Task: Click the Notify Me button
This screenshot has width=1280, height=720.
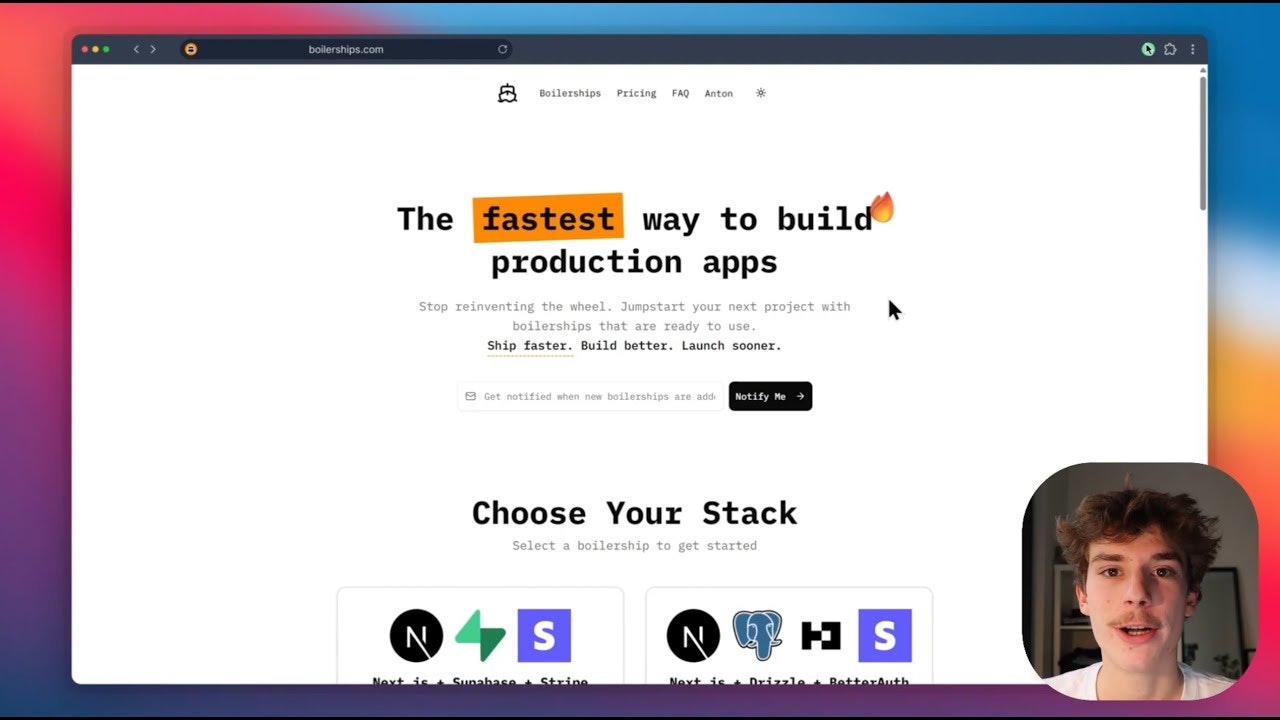Action: 770,396
